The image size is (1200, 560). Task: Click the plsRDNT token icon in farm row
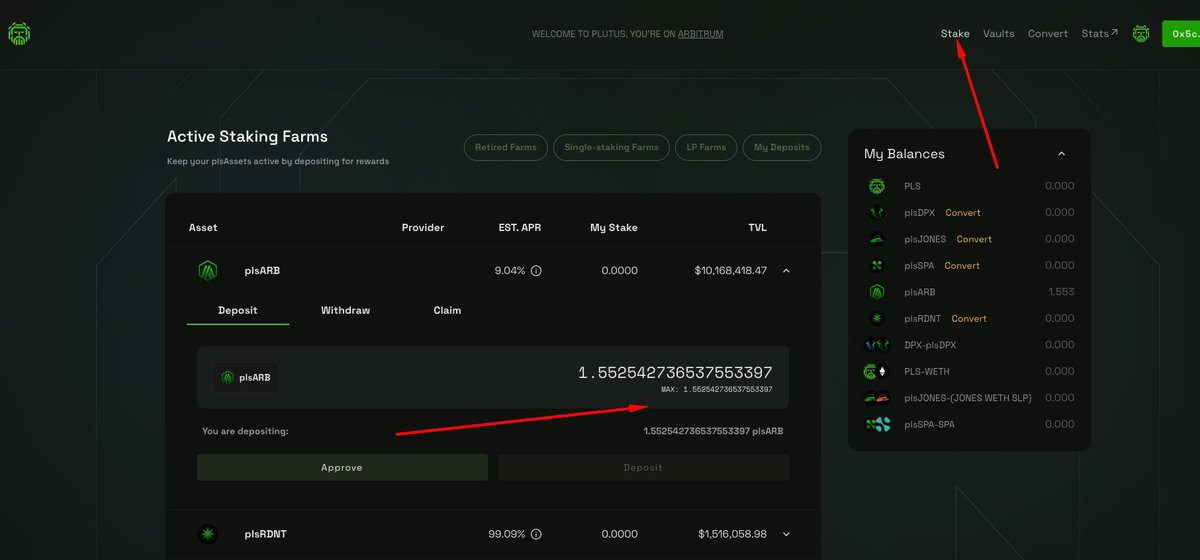[x=207, y=534]
